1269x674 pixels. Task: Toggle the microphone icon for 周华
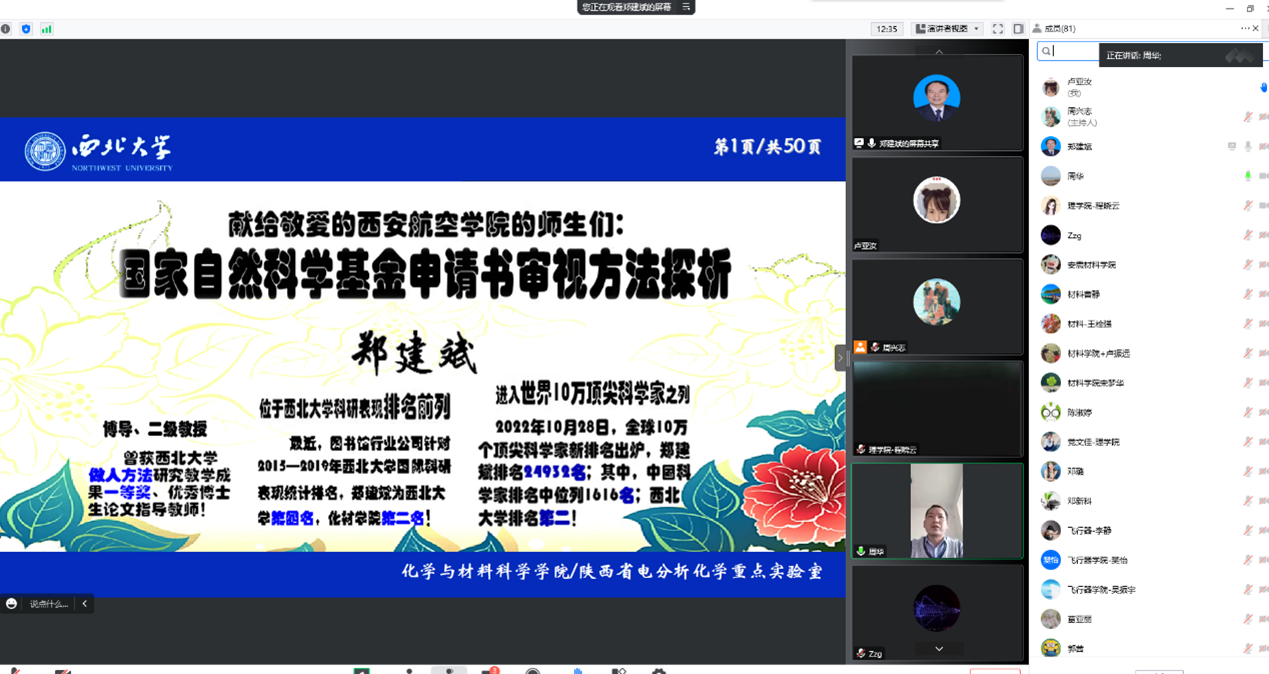[x=1247, y=176]
